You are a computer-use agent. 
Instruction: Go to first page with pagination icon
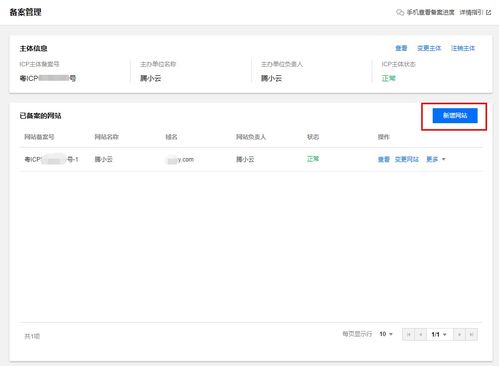coord(408,334)
